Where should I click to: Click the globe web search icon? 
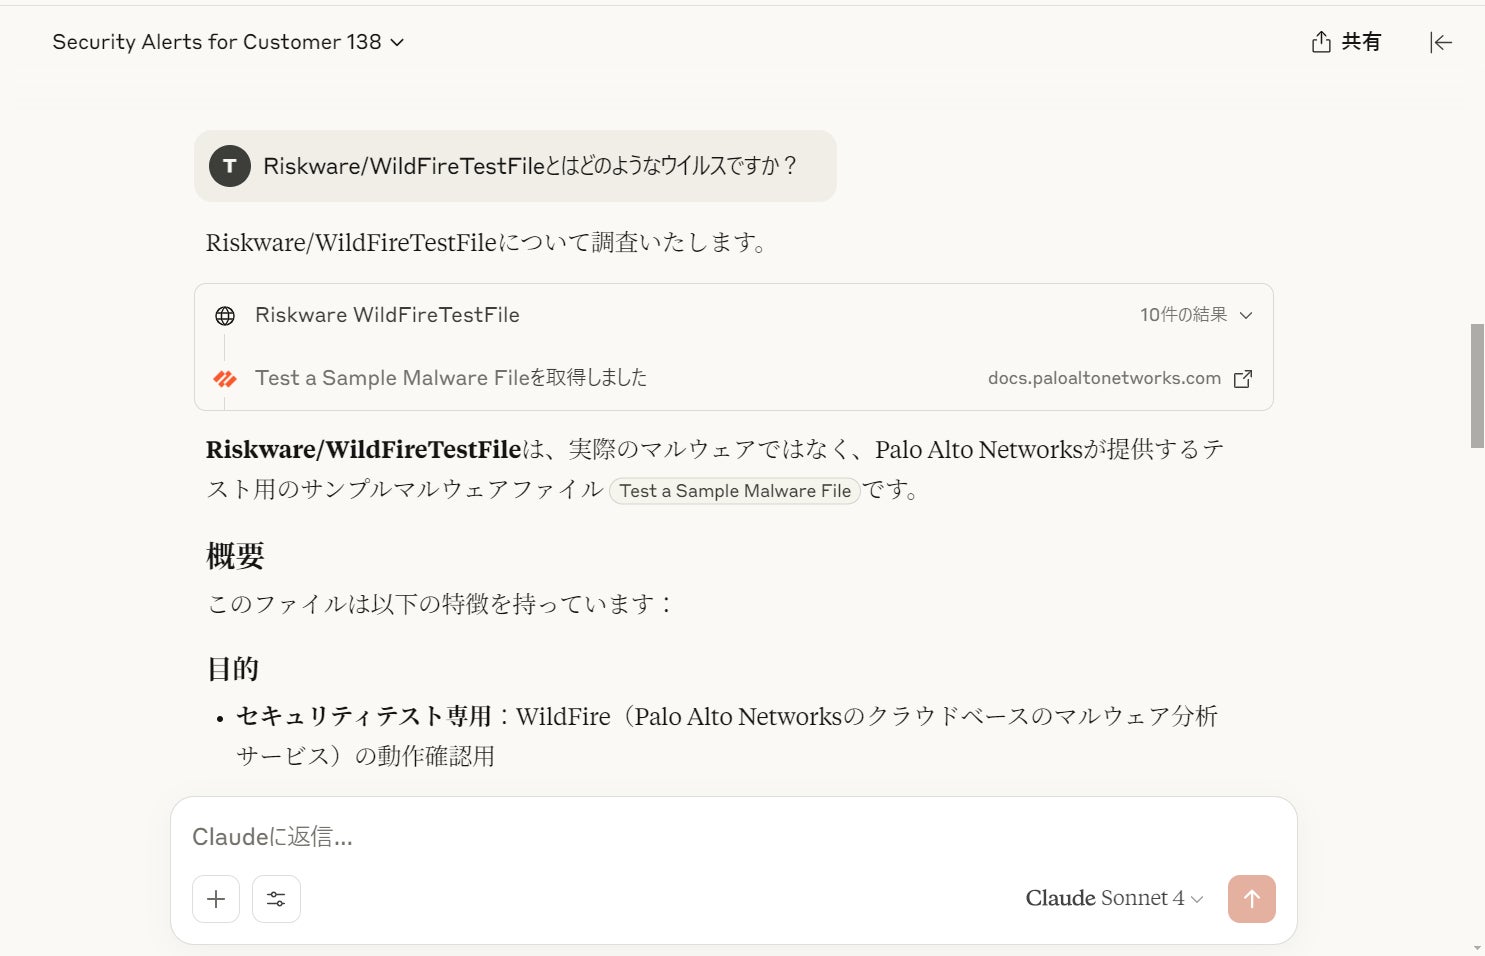click(225, 316)
